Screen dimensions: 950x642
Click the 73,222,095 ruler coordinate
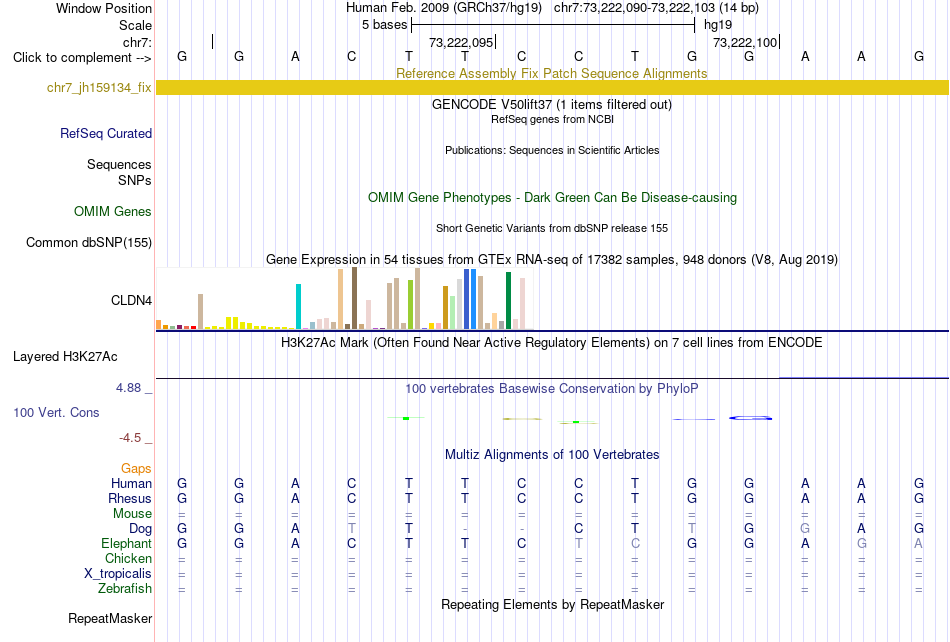[x=460, y=42]
